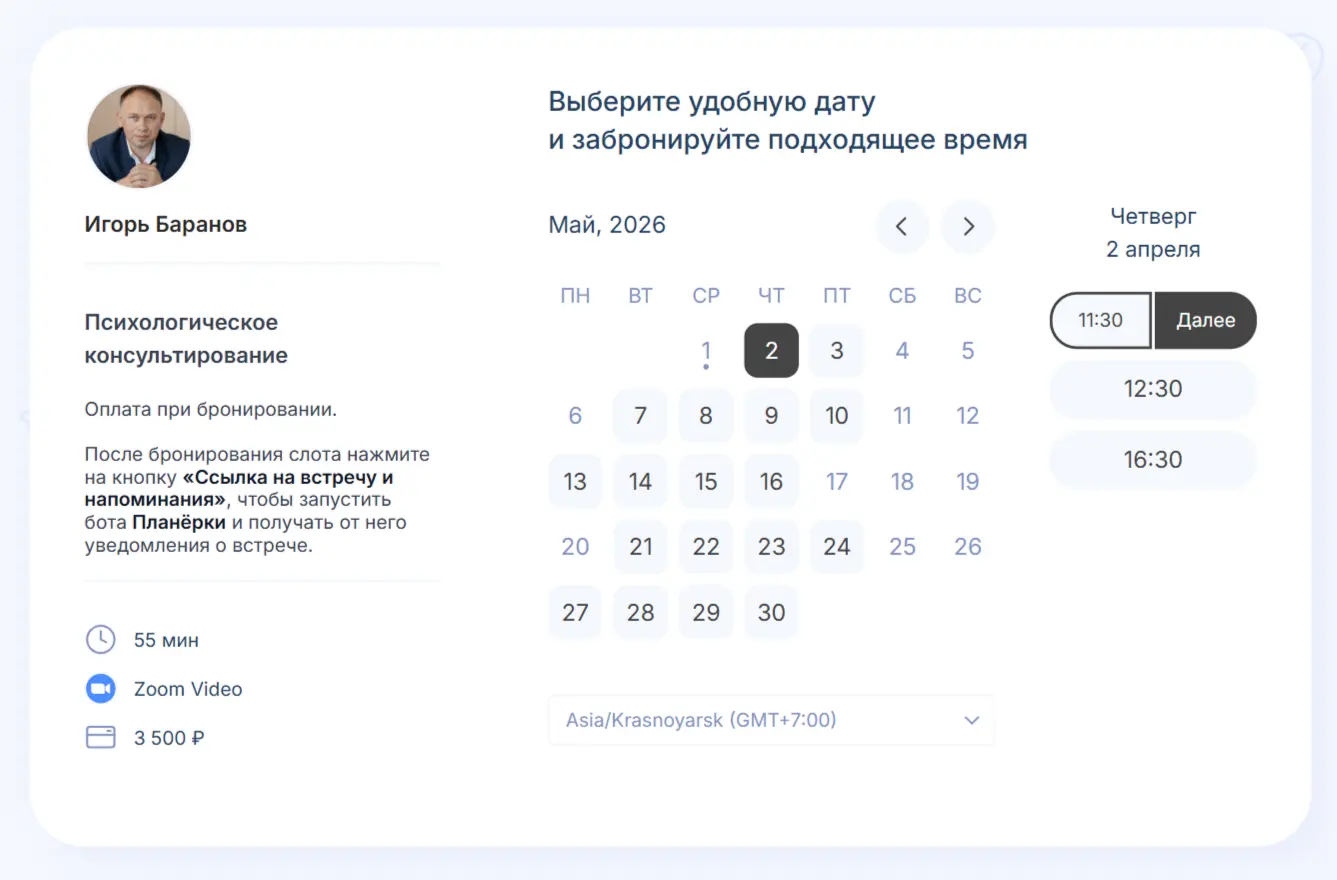Pick date 16 in the calendar
1337x880 pixels.
tap(771, 481)
